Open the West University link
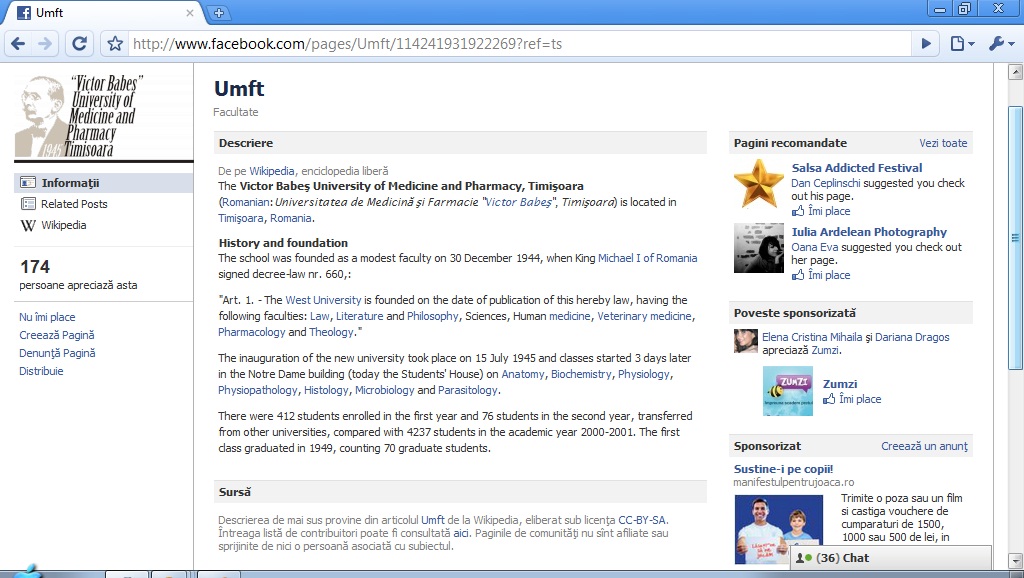The width and height of the screenshot is (1024, 578). [x=323, y=300]
